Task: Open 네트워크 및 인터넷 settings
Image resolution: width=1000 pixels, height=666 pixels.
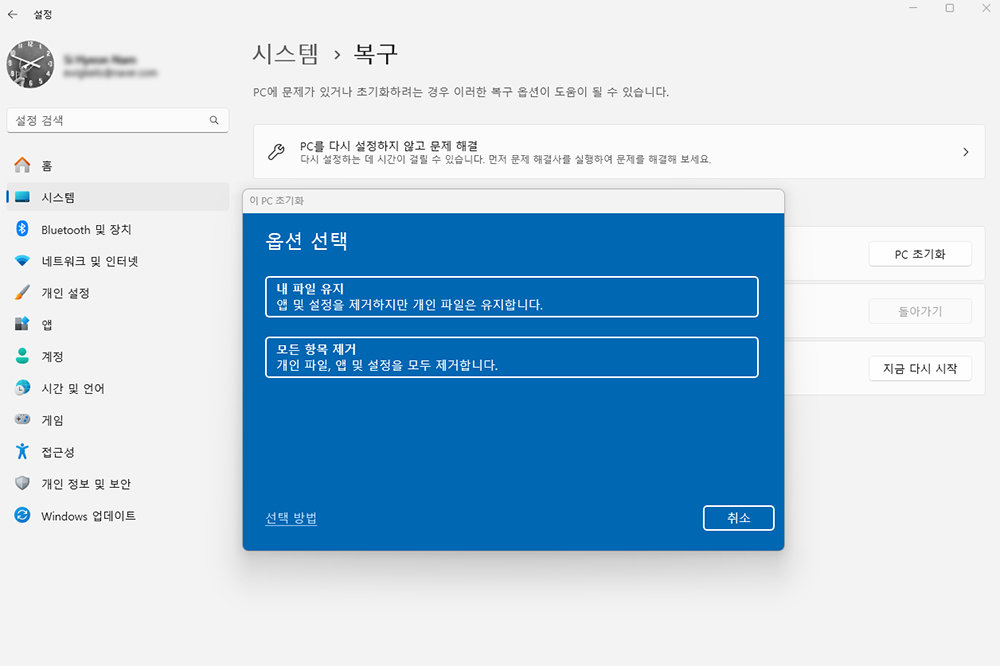Action: [117, 261]
